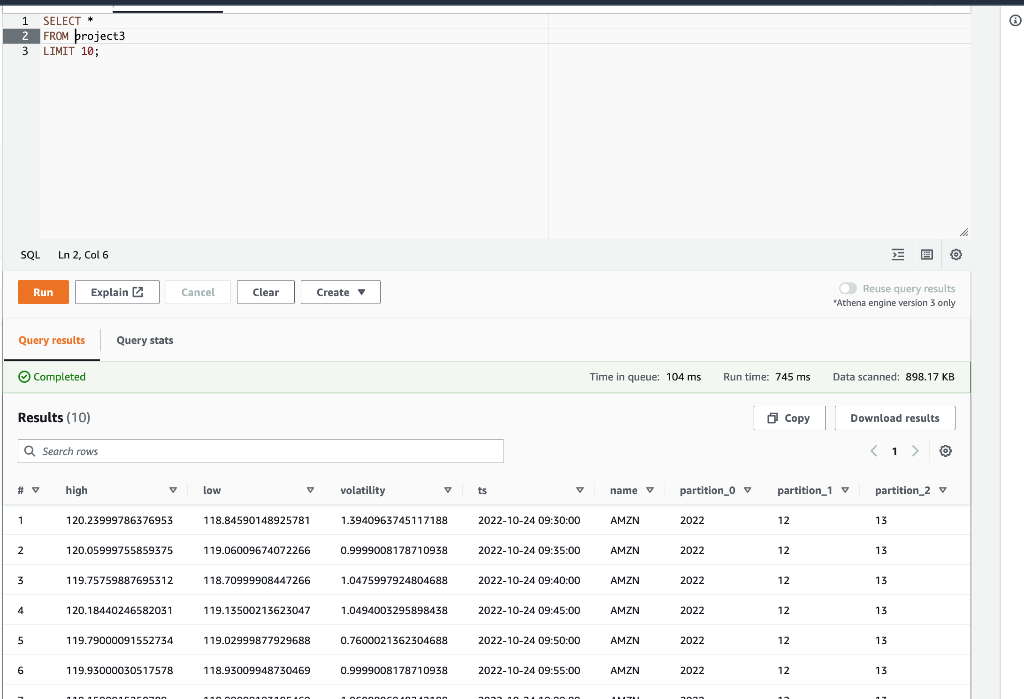Screen dimensions: 1024x699
Task: Click inside the Search rows field
Action: [200, 451]
